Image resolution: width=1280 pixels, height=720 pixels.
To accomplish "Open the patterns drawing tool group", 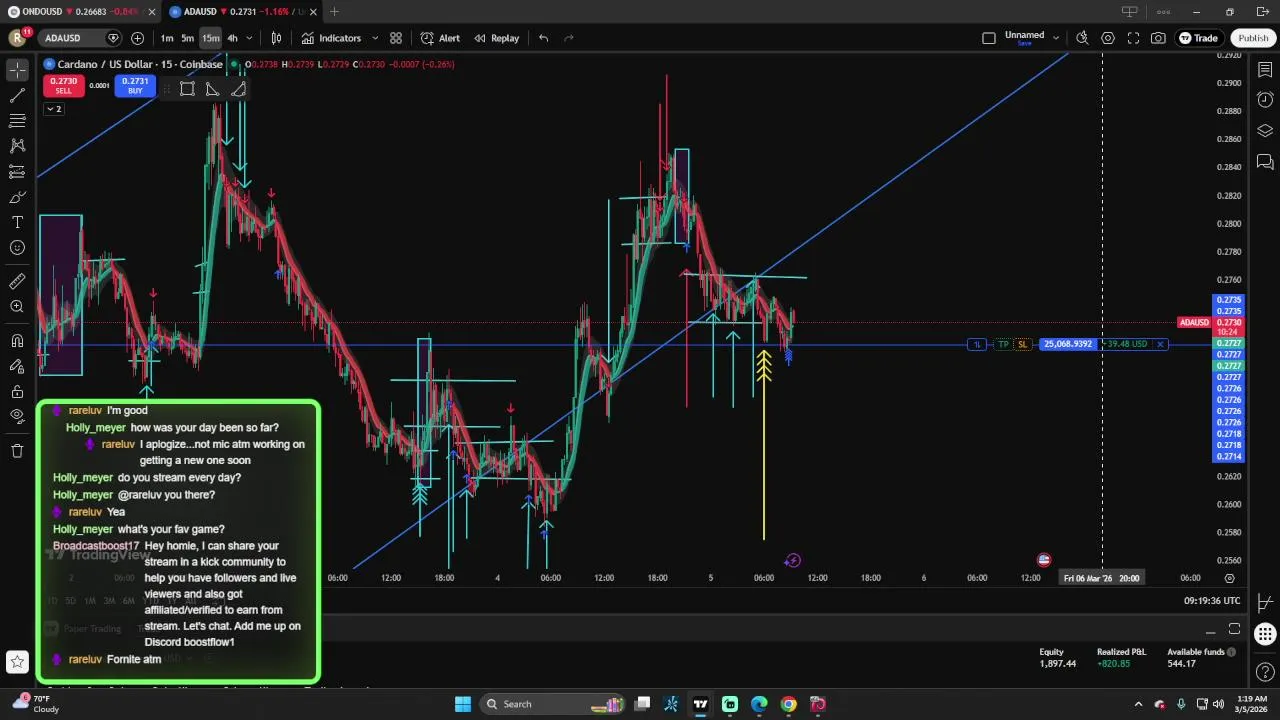I will pos(17,146).
